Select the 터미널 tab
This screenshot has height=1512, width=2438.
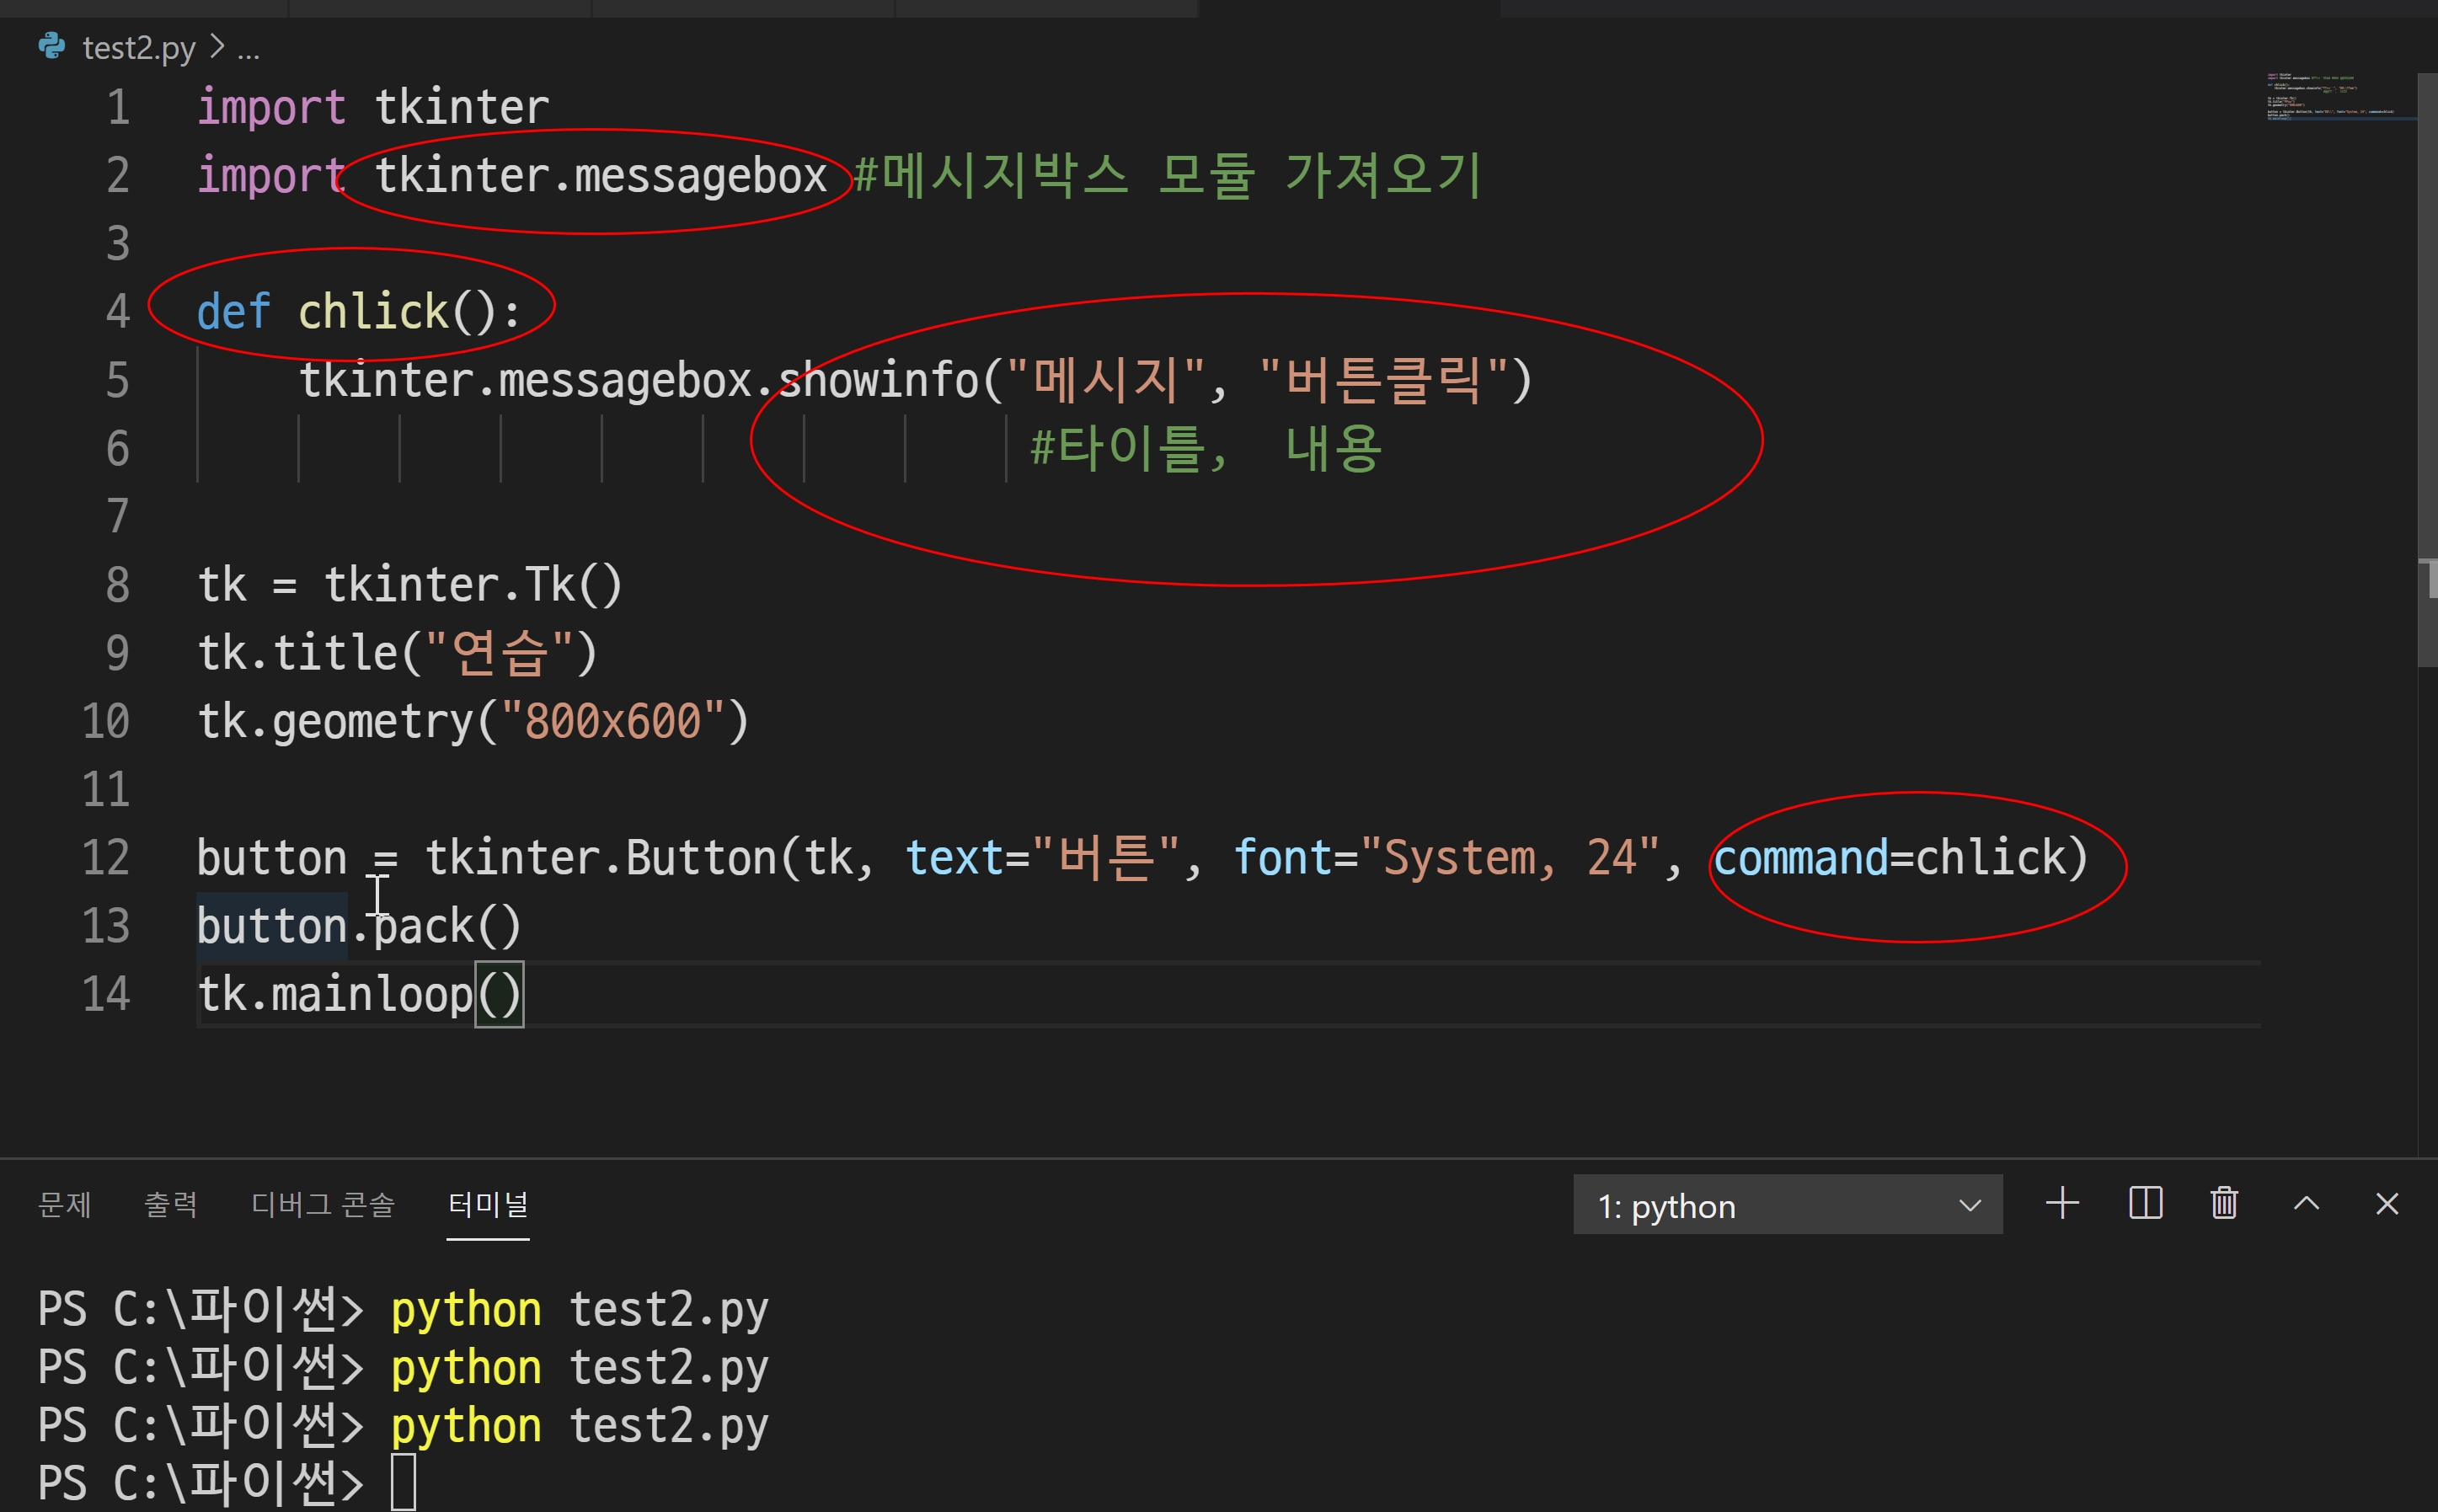(x=488, y=1204)
